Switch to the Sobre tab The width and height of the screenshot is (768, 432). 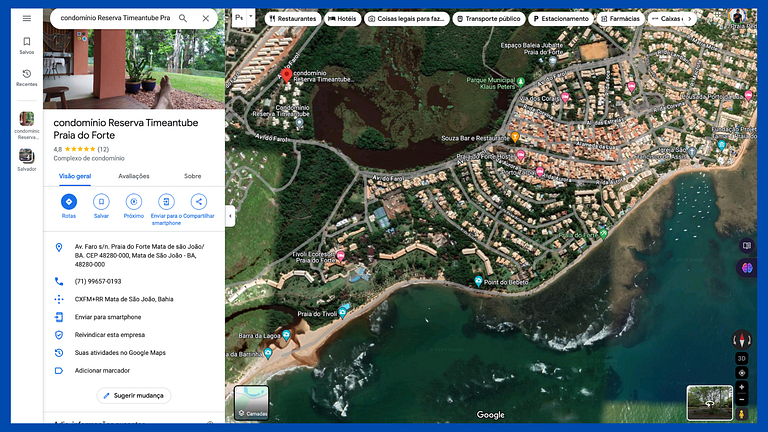click(x=192, y=176)
